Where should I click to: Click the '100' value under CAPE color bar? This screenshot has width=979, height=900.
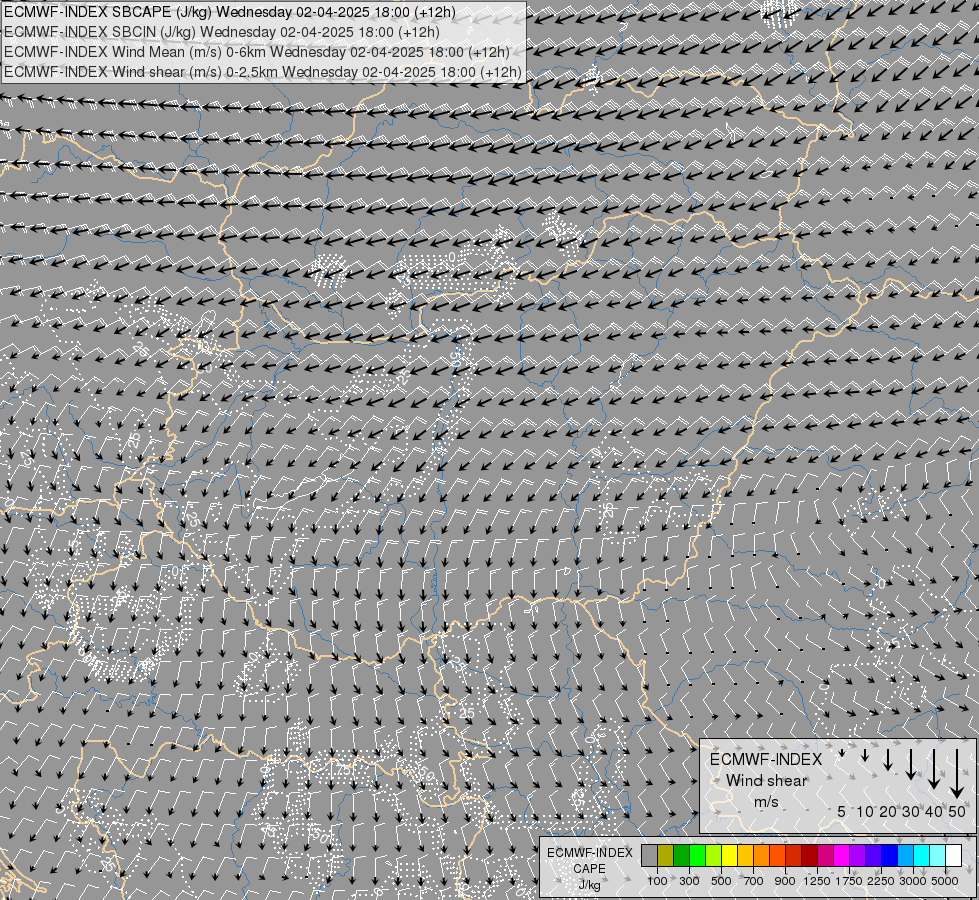[x=657, y=881]
